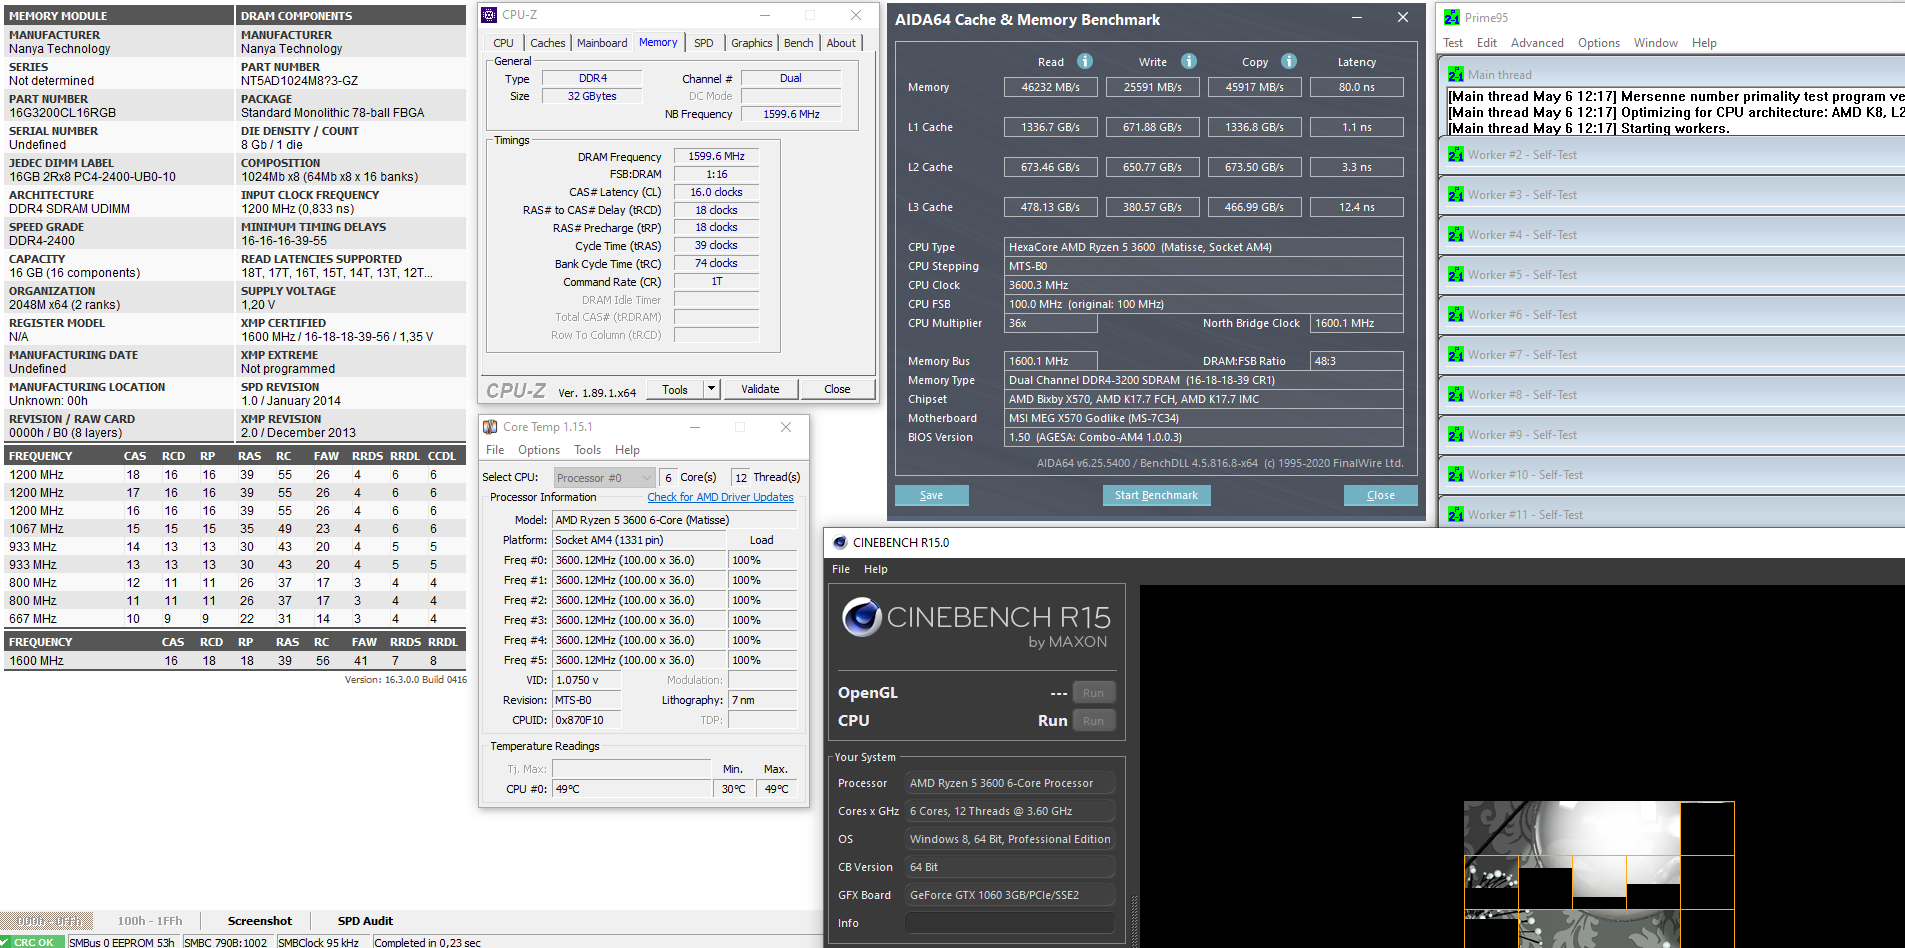Screen dimensions: 1905x948
Task: Open the Tools menu in Core Temp
Action: (x=588, y=450)
